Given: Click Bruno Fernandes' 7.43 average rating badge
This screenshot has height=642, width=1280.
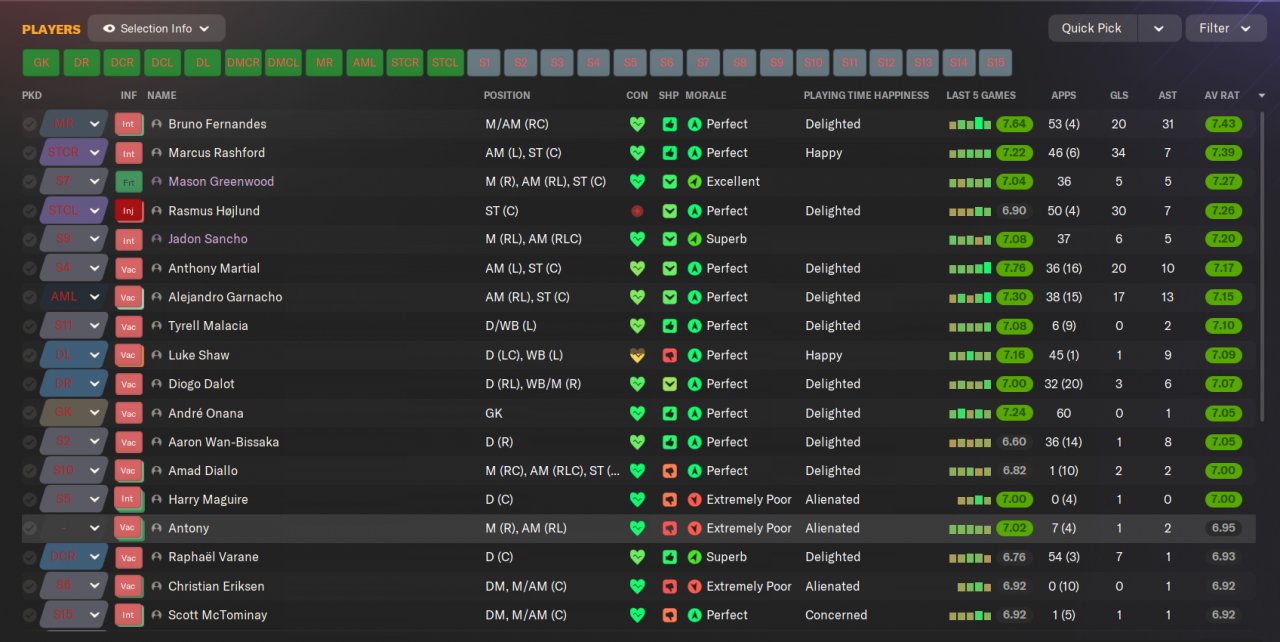Looking at the screenshot, I should tap(1222, 124).
